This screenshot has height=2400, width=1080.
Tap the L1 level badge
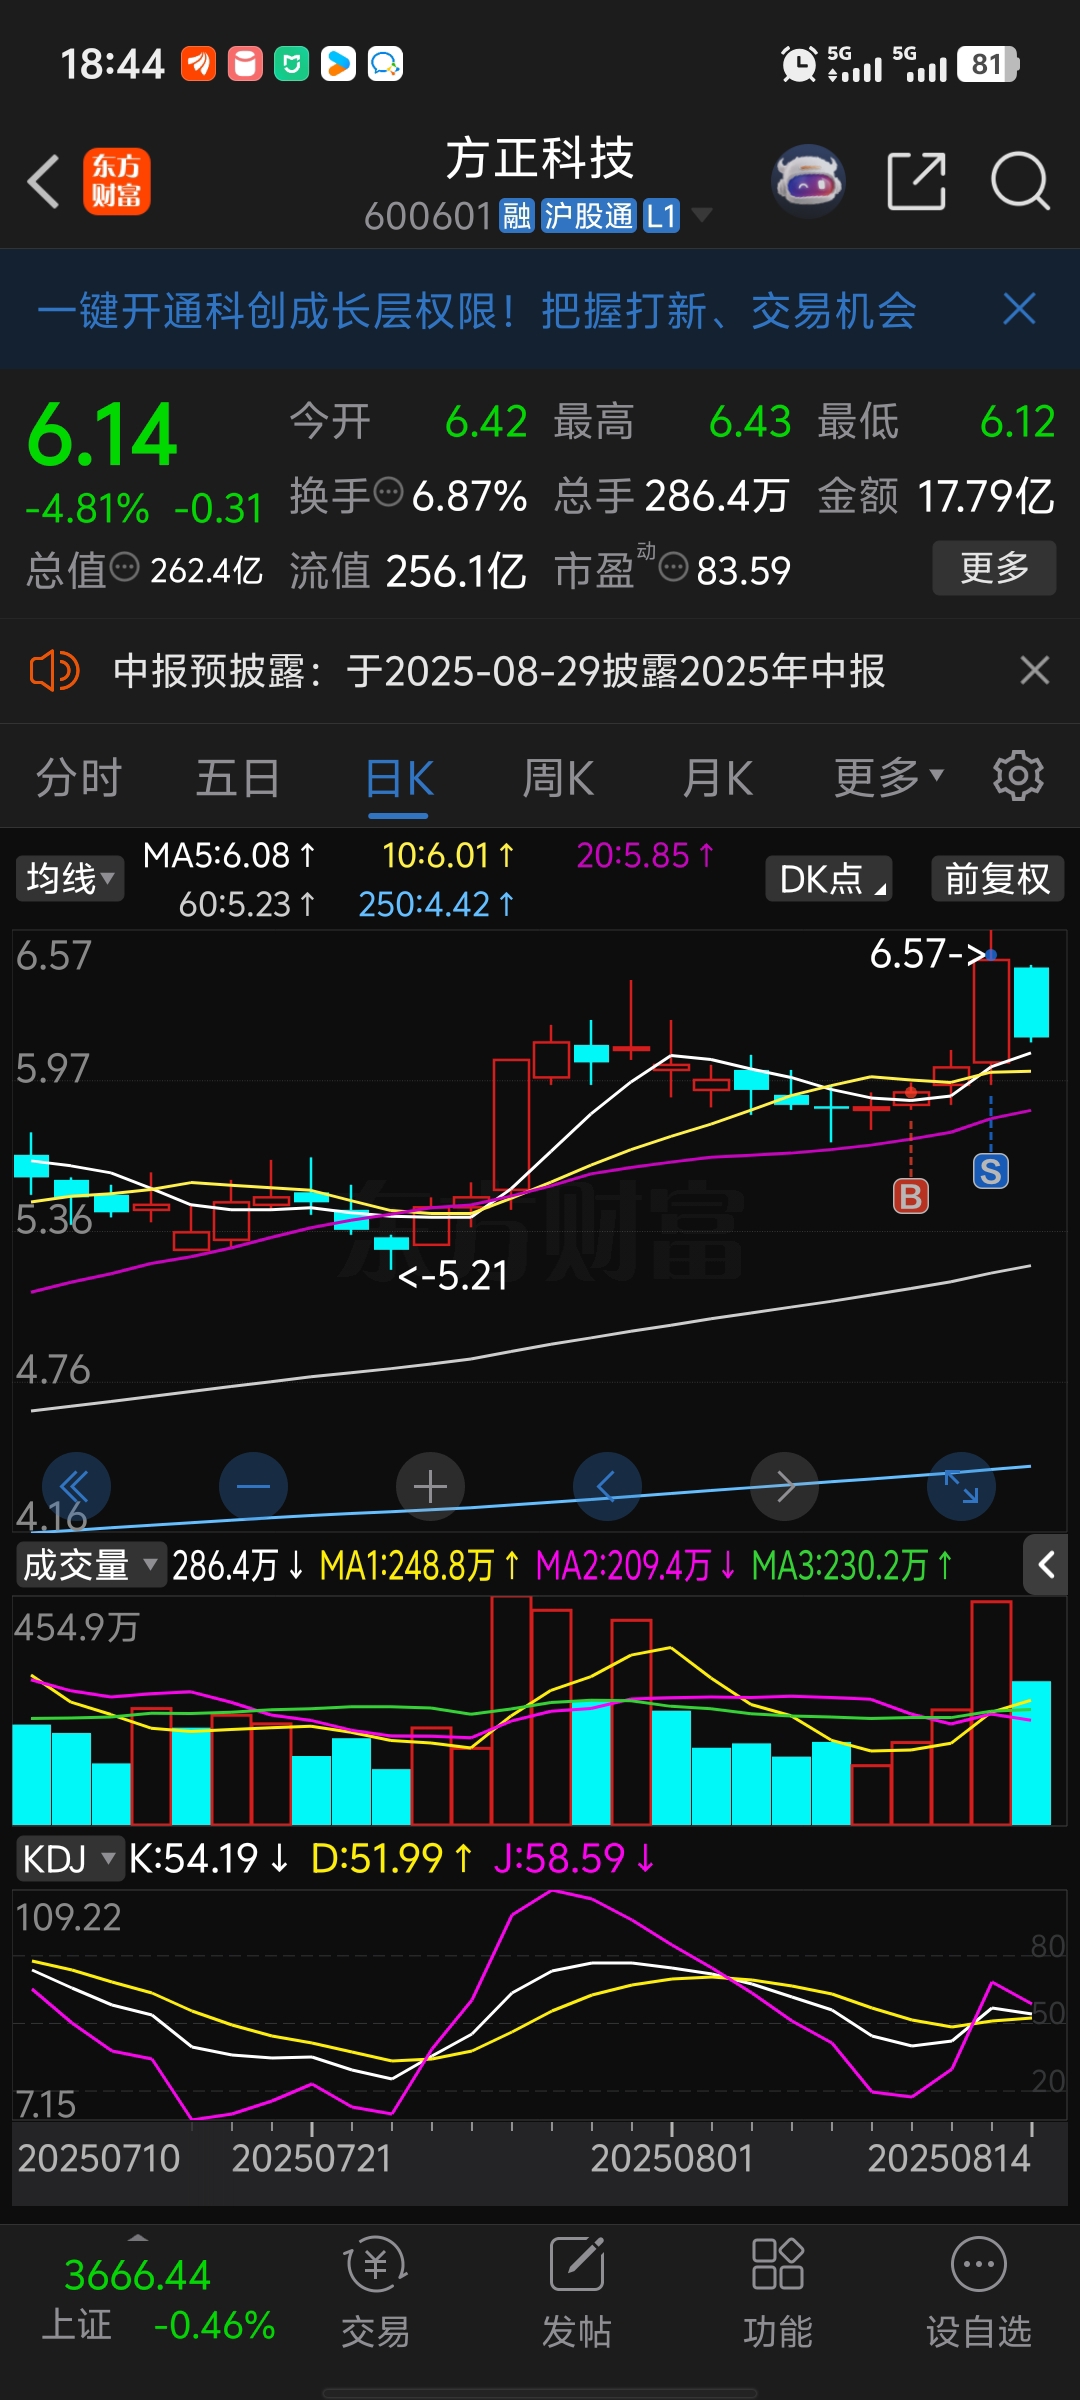point(661,216)
